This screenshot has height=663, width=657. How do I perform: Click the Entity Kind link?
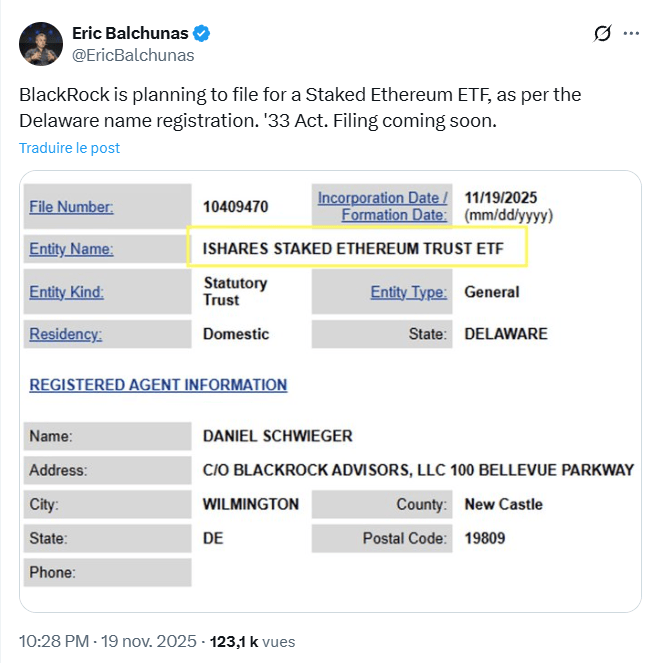(66, 292)
